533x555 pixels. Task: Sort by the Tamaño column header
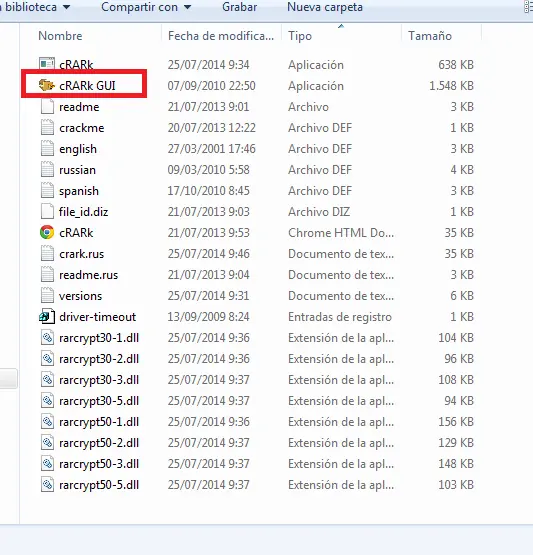[x=430, y=36]
